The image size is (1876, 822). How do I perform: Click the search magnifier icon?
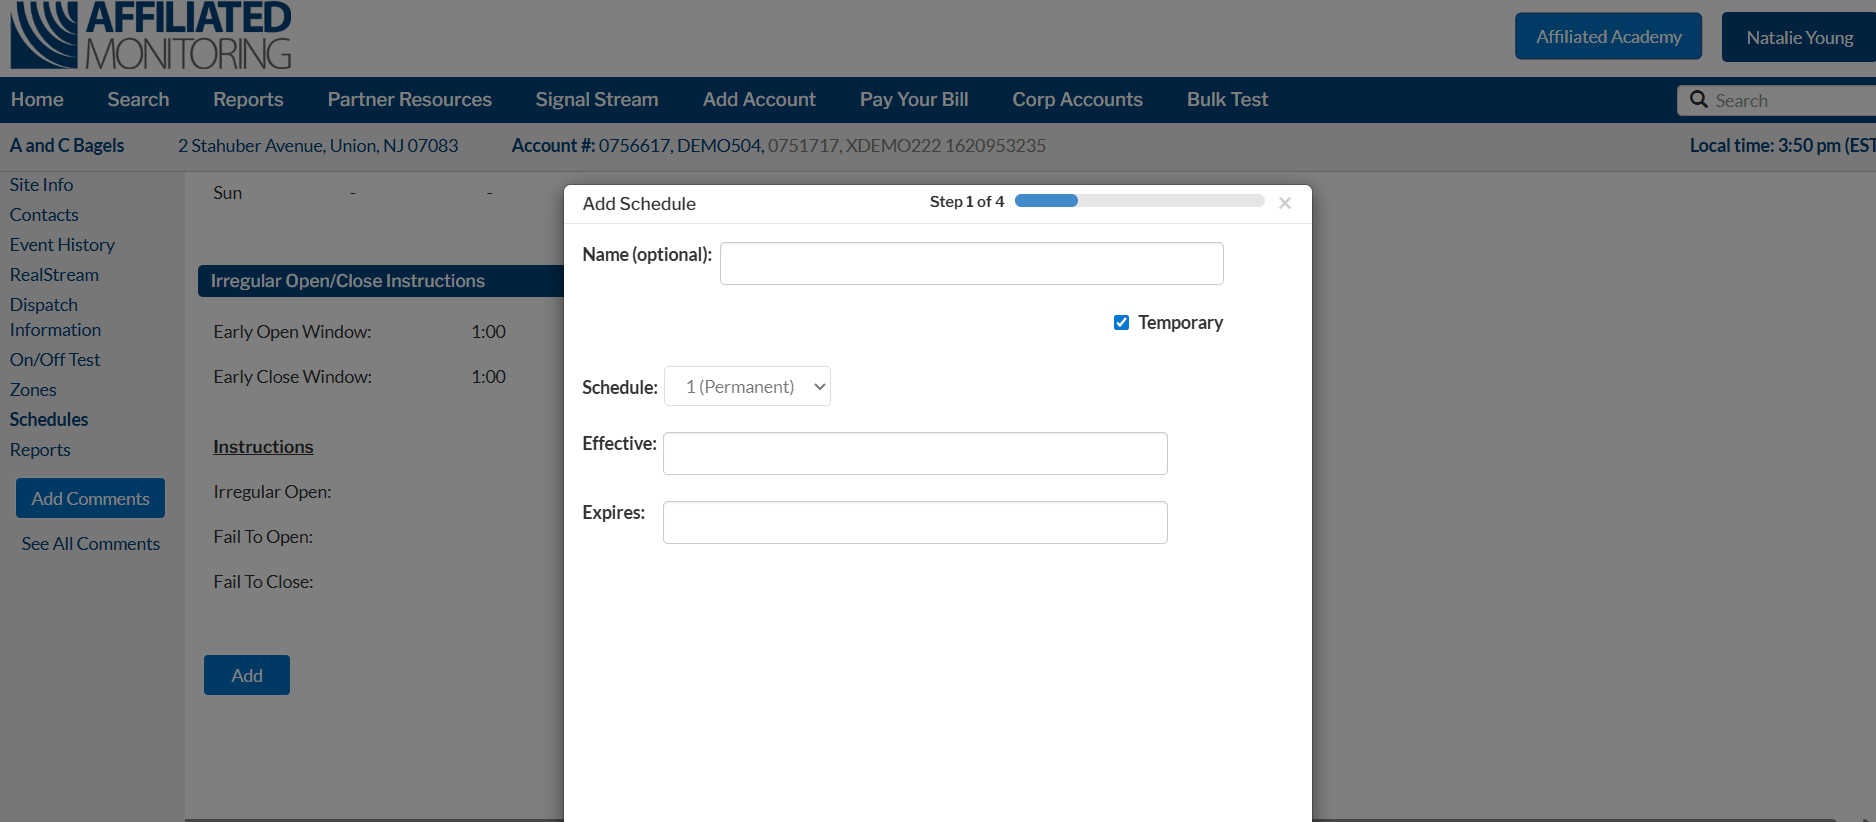pyautogui.click(x=1698, y=100)
